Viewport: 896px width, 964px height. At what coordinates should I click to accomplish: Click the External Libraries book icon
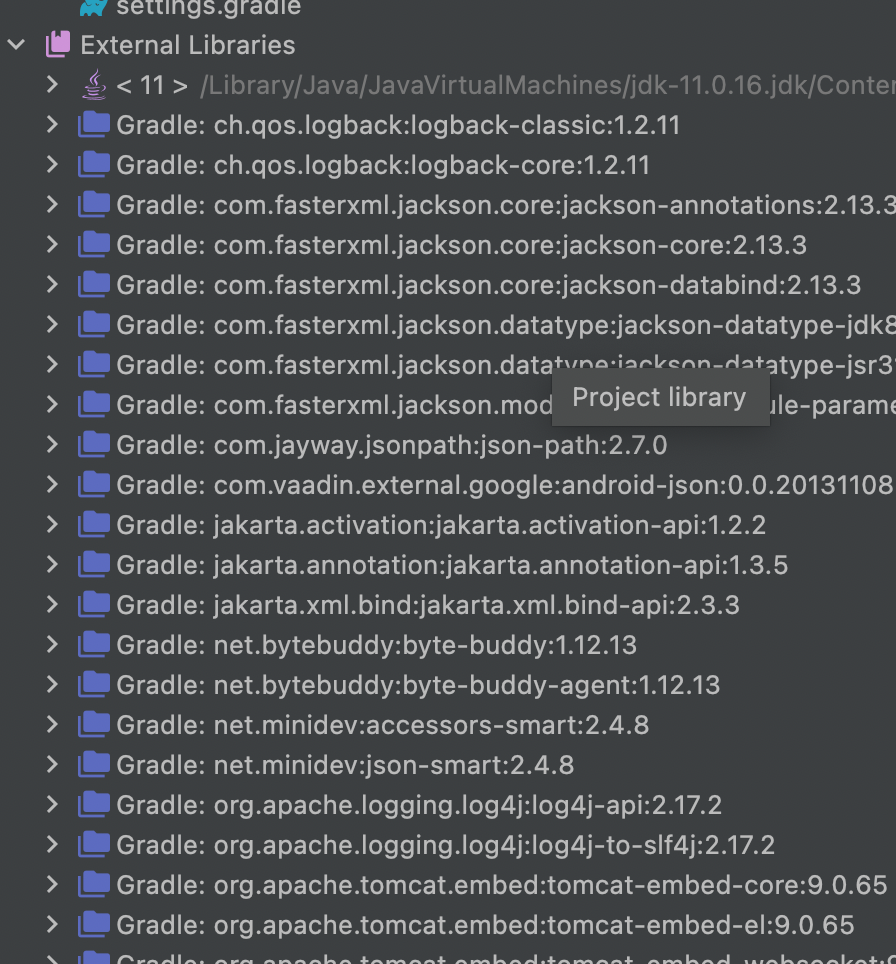click(58, 45)
